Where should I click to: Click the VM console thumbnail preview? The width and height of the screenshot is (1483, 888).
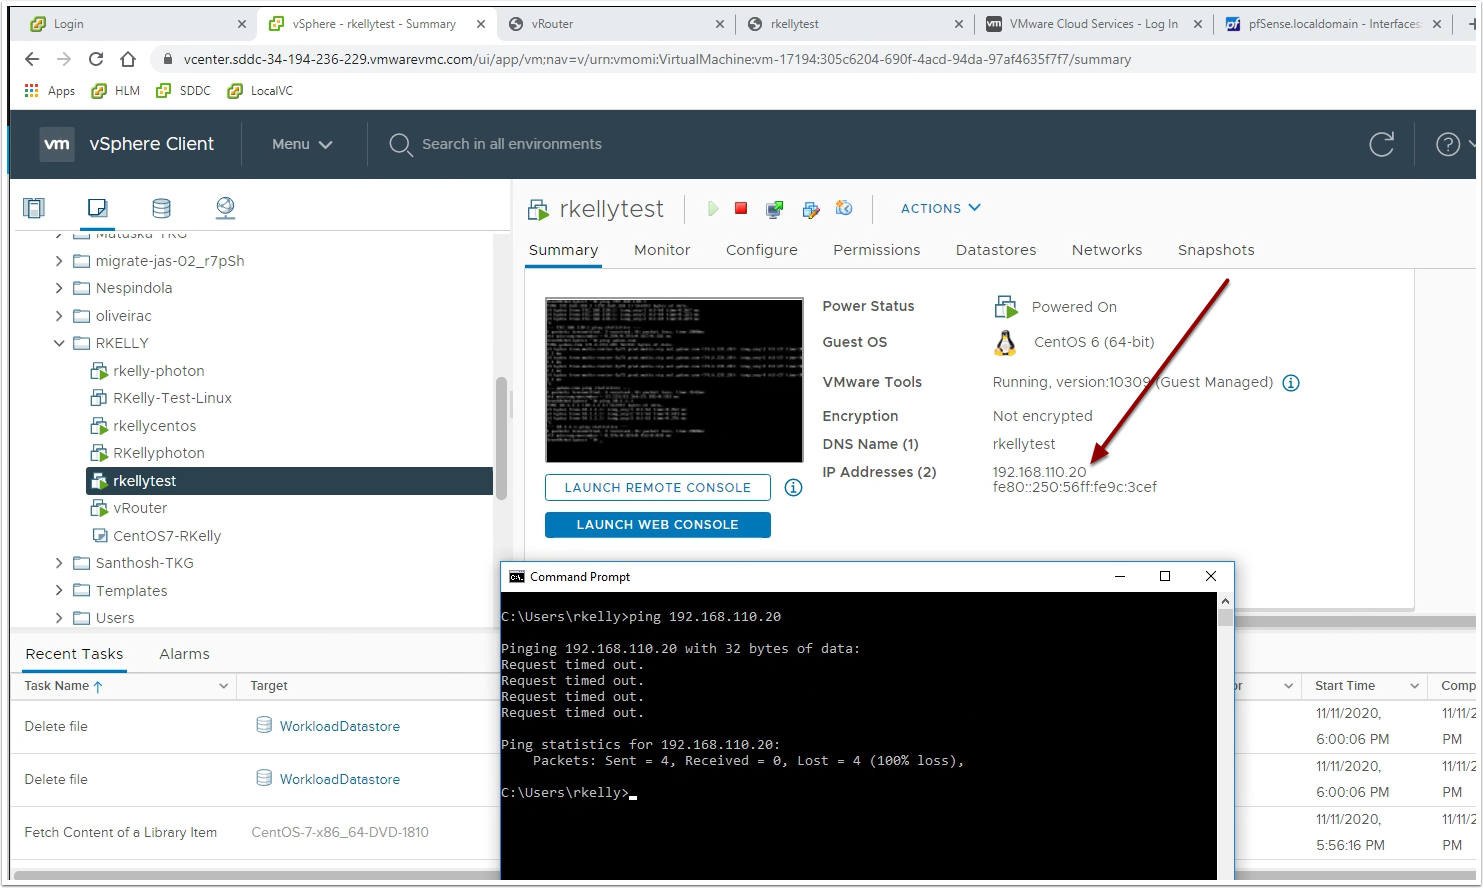[x=674, y=380]
